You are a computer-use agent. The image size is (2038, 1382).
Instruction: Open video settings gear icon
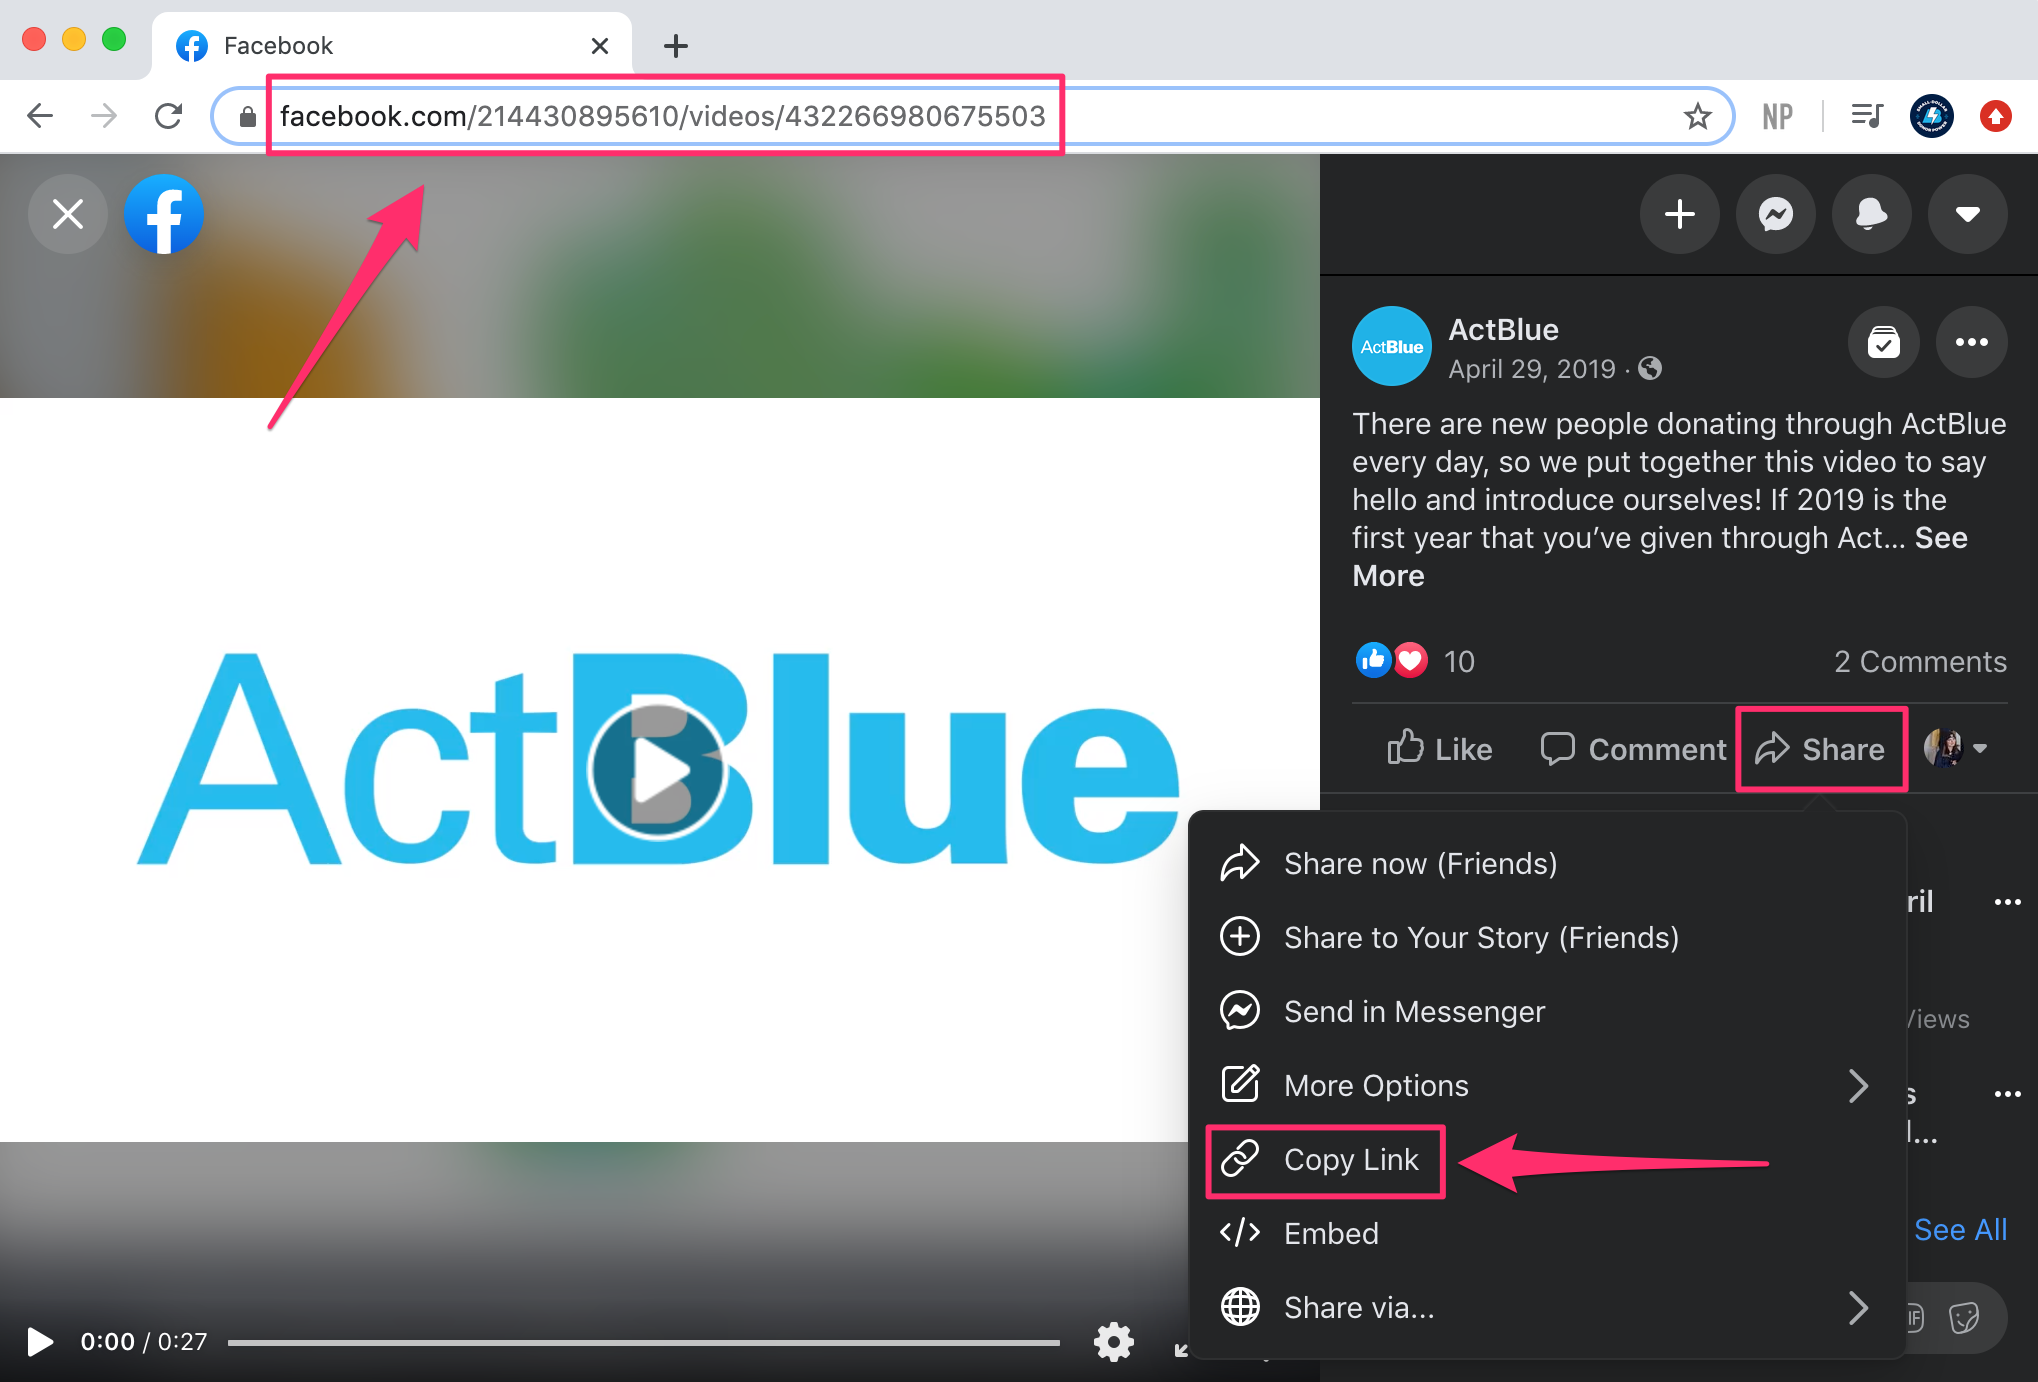(x=1113, y=1341)
